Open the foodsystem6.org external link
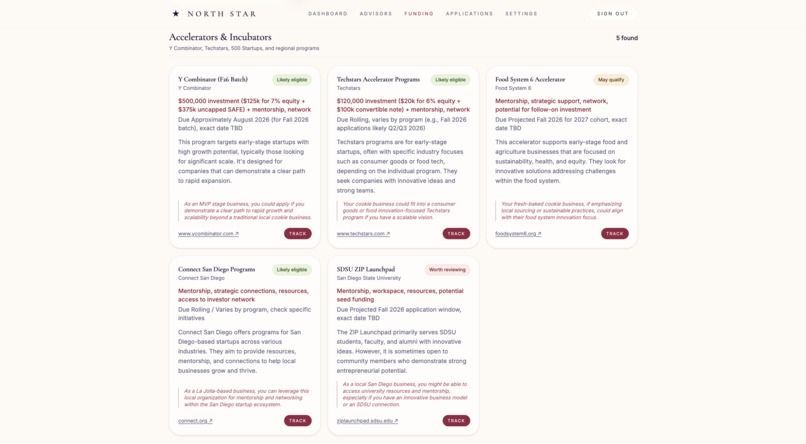806x444 pixels. point(518,234)
